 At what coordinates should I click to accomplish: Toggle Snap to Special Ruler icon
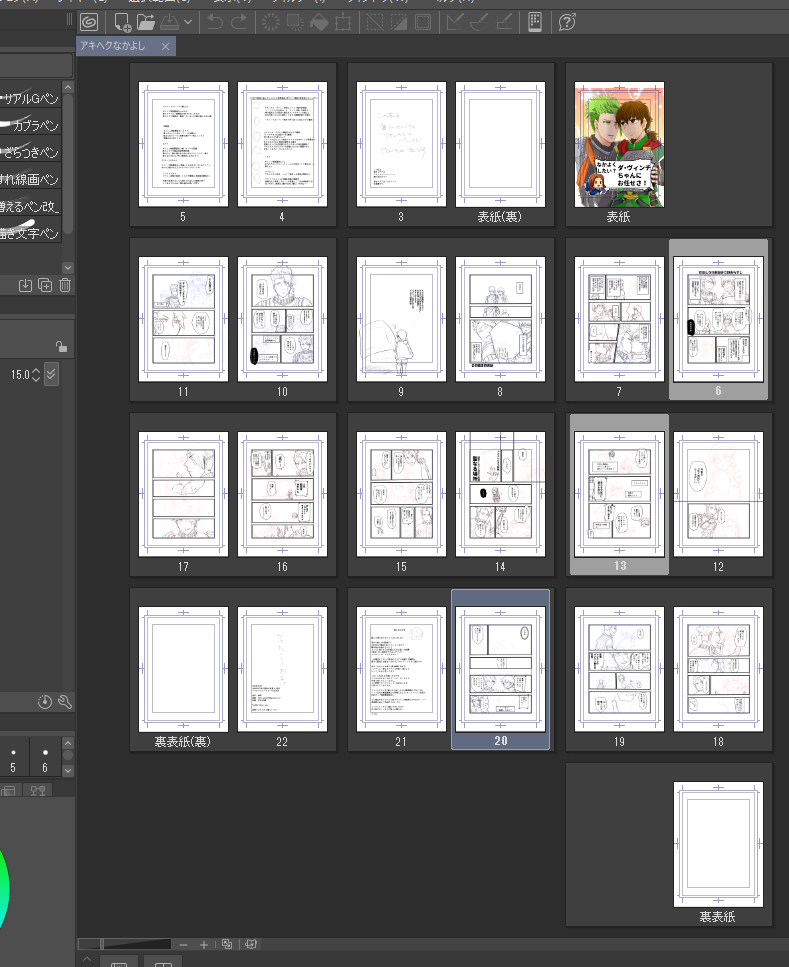[479, 23]
